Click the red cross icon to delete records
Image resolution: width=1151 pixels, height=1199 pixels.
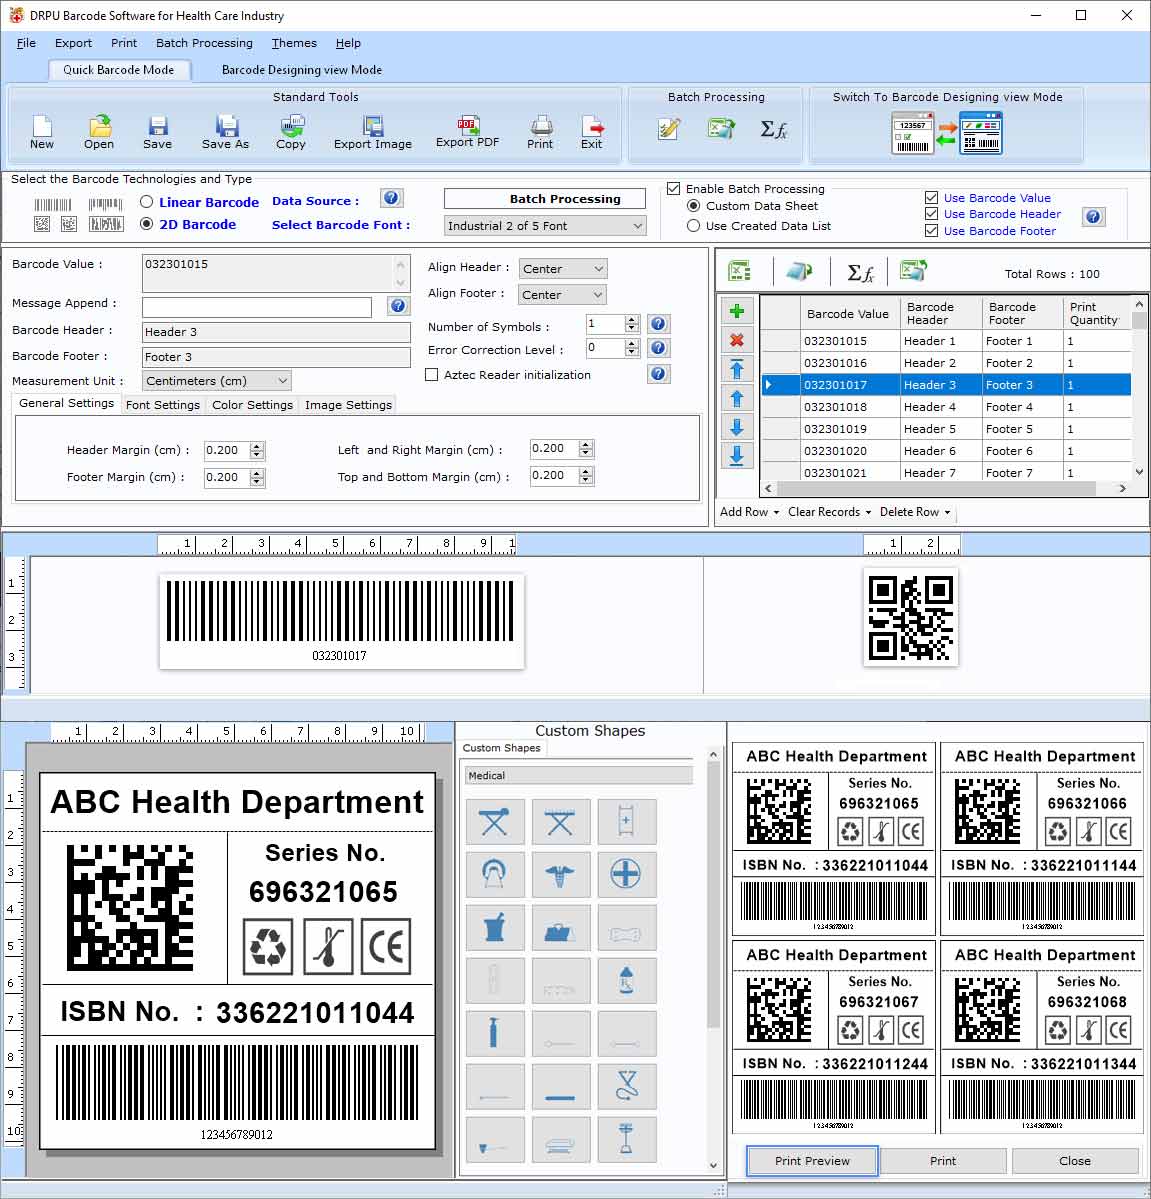(737, 340)
